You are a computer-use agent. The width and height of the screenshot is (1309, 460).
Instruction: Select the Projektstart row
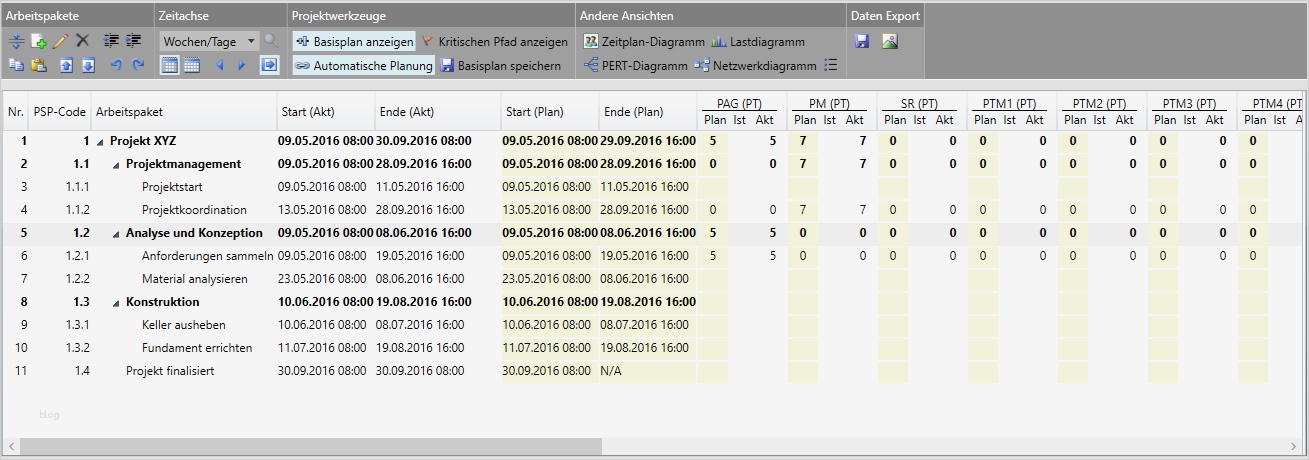pos(654,187)
